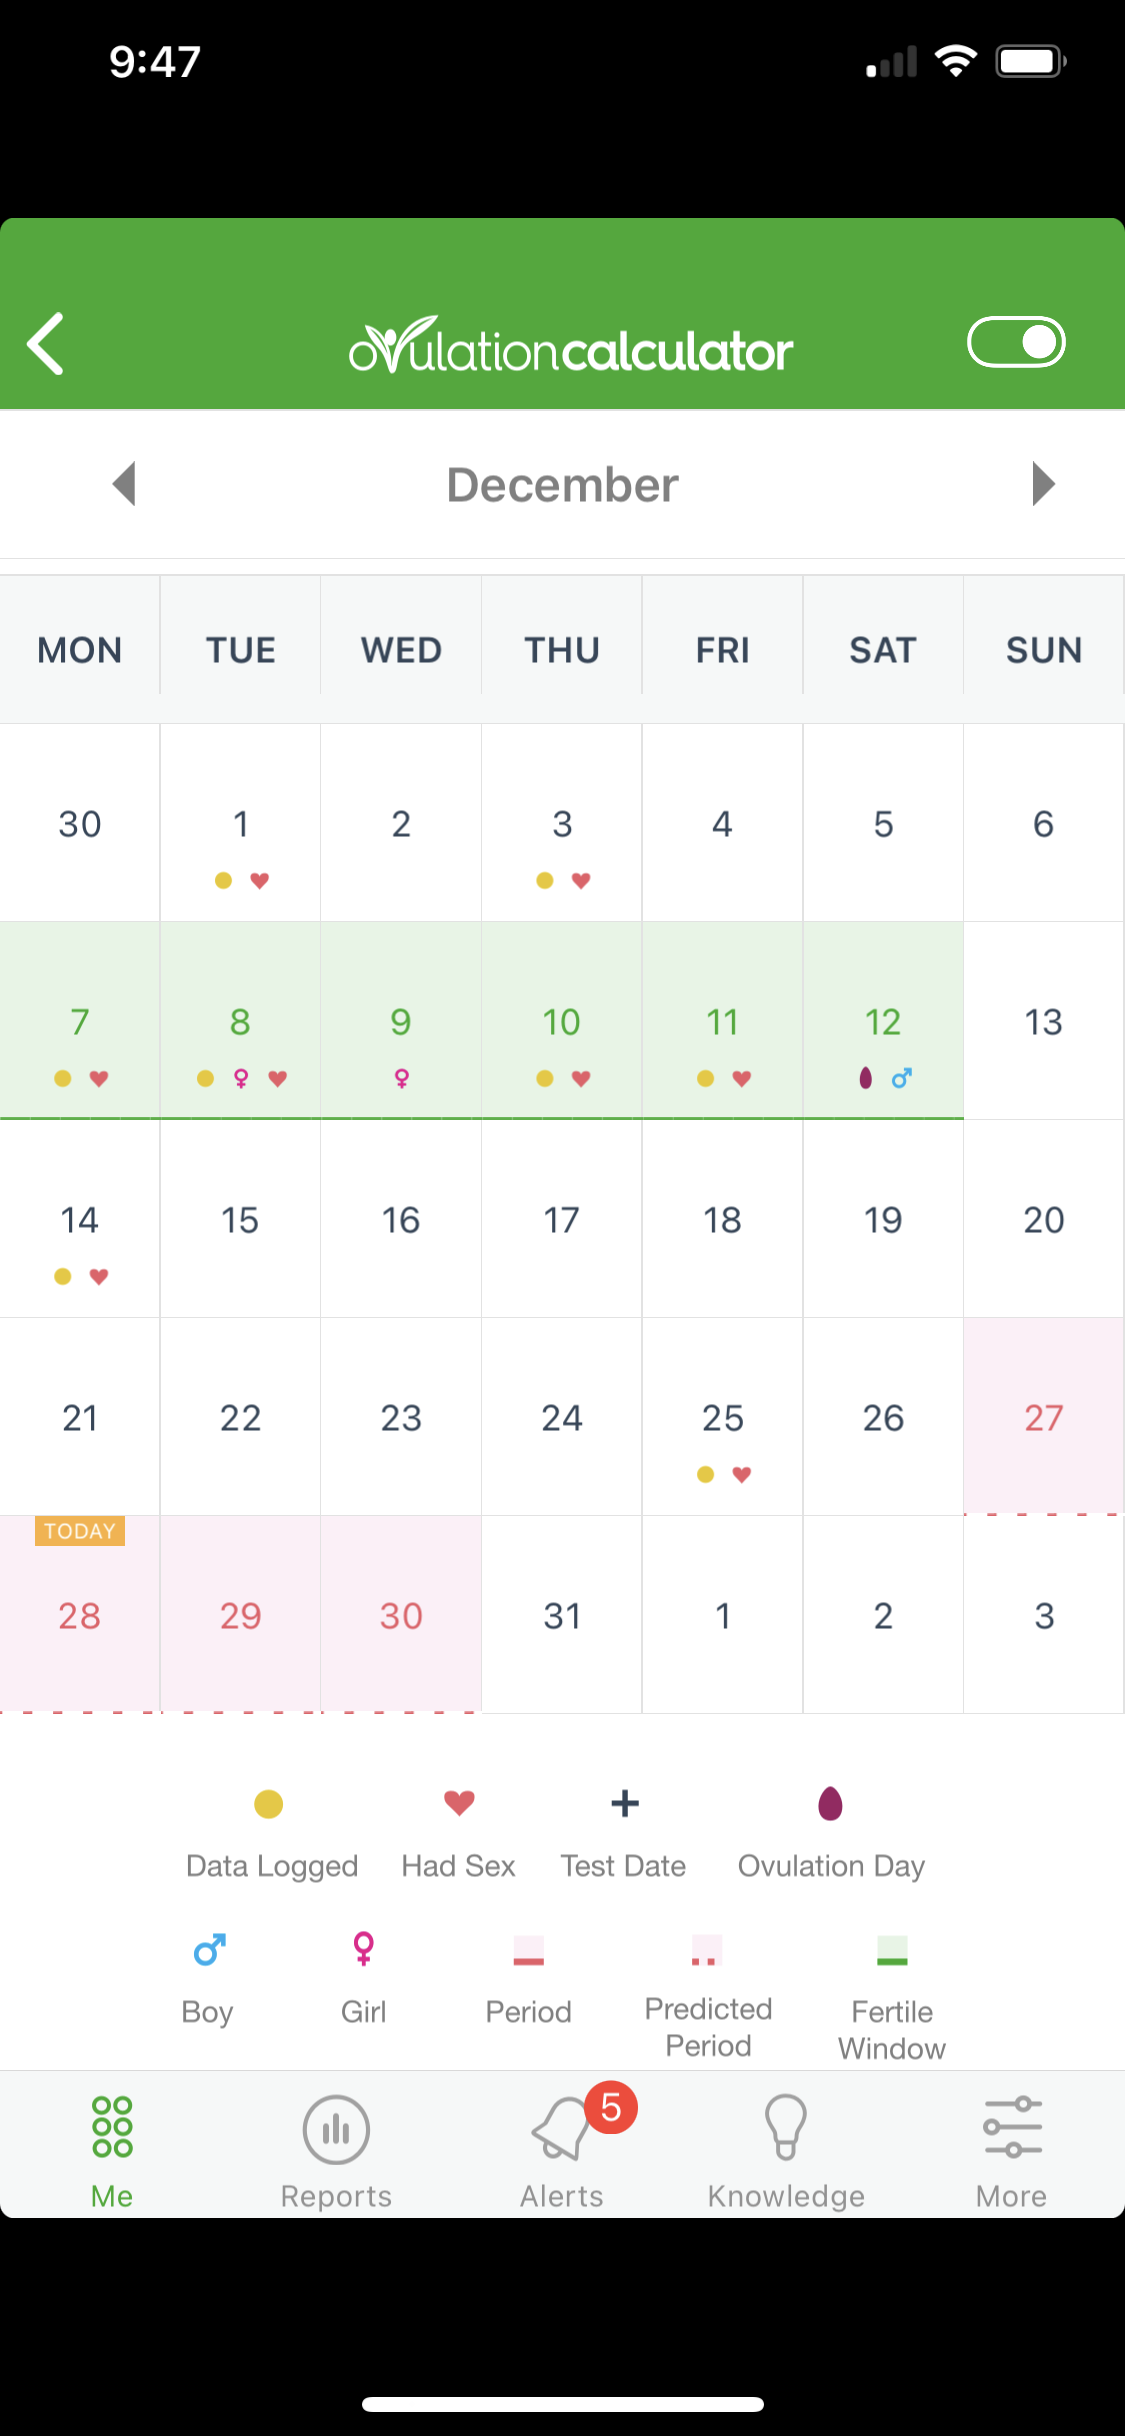Image resolution: width=1125 pixels, height=2436 pixels.
Task: Go to previous month arrow
Action: 124,484
